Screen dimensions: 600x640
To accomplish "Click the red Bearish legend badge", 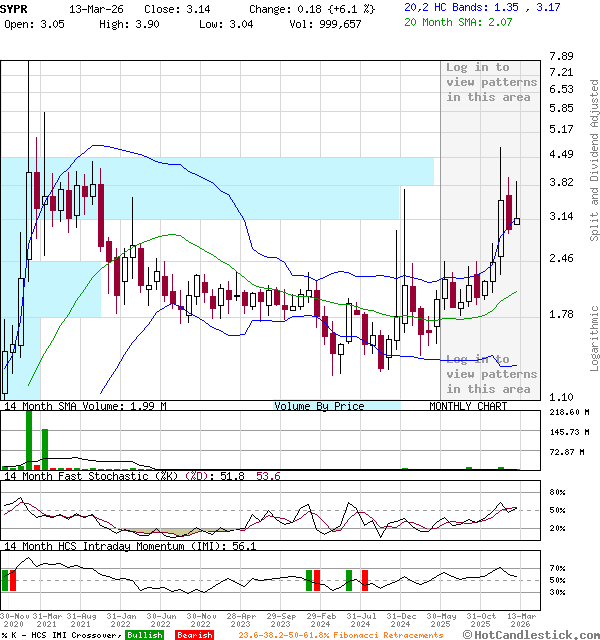I will pos(194,635).
